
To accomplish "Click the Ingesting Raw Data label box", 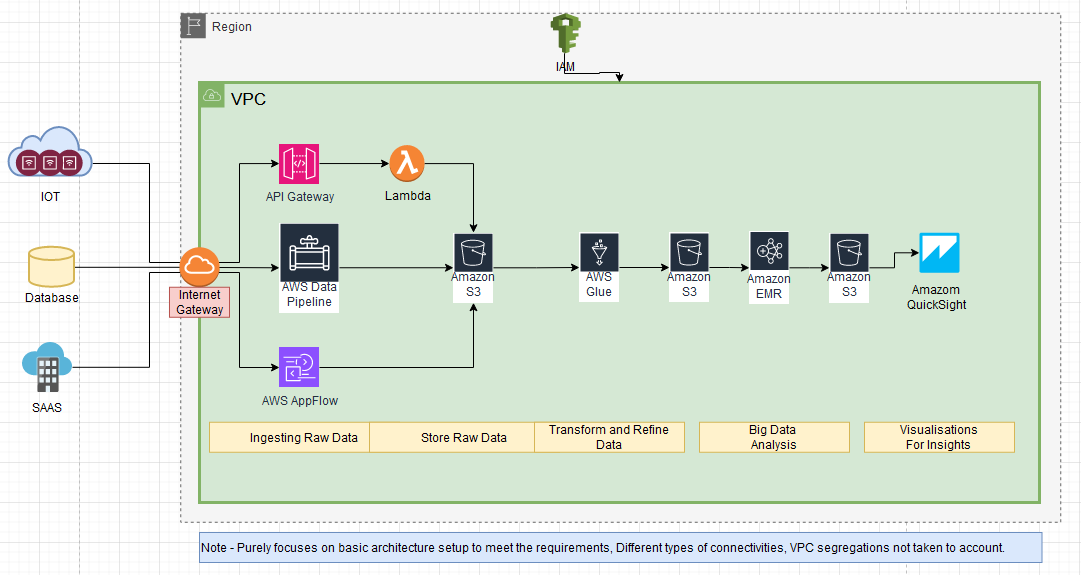I will [x=290, y=437].
